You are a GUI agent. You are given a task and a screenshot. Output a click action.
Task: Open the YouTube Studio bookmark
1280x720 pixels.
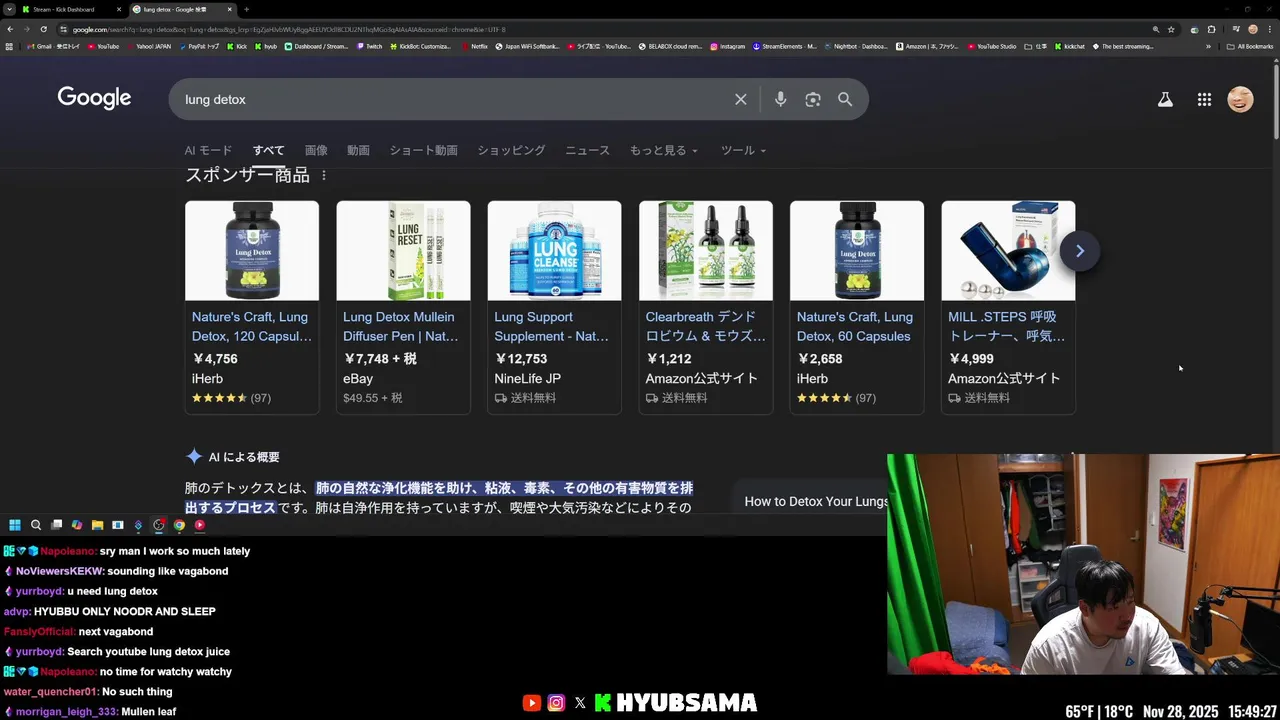[x=991, y=46]
